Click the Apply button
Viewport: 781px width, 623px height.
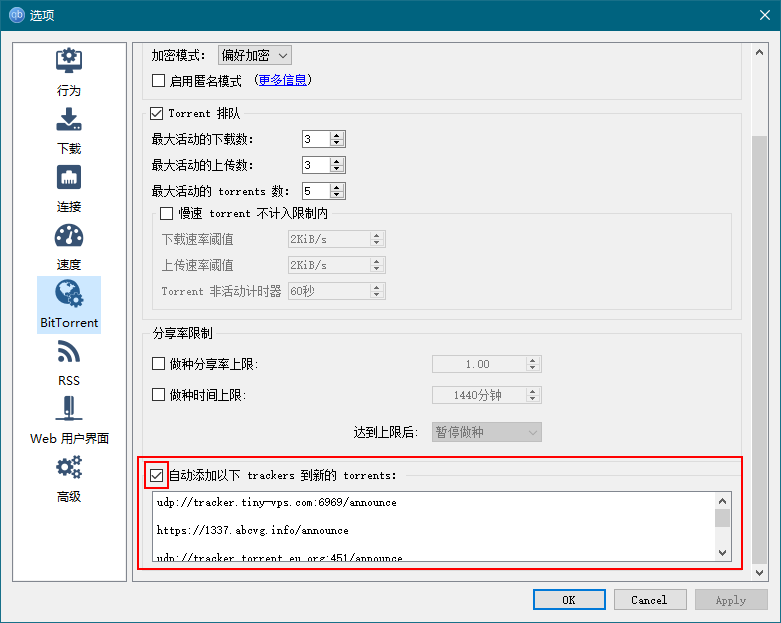click(x=731, y=600)
